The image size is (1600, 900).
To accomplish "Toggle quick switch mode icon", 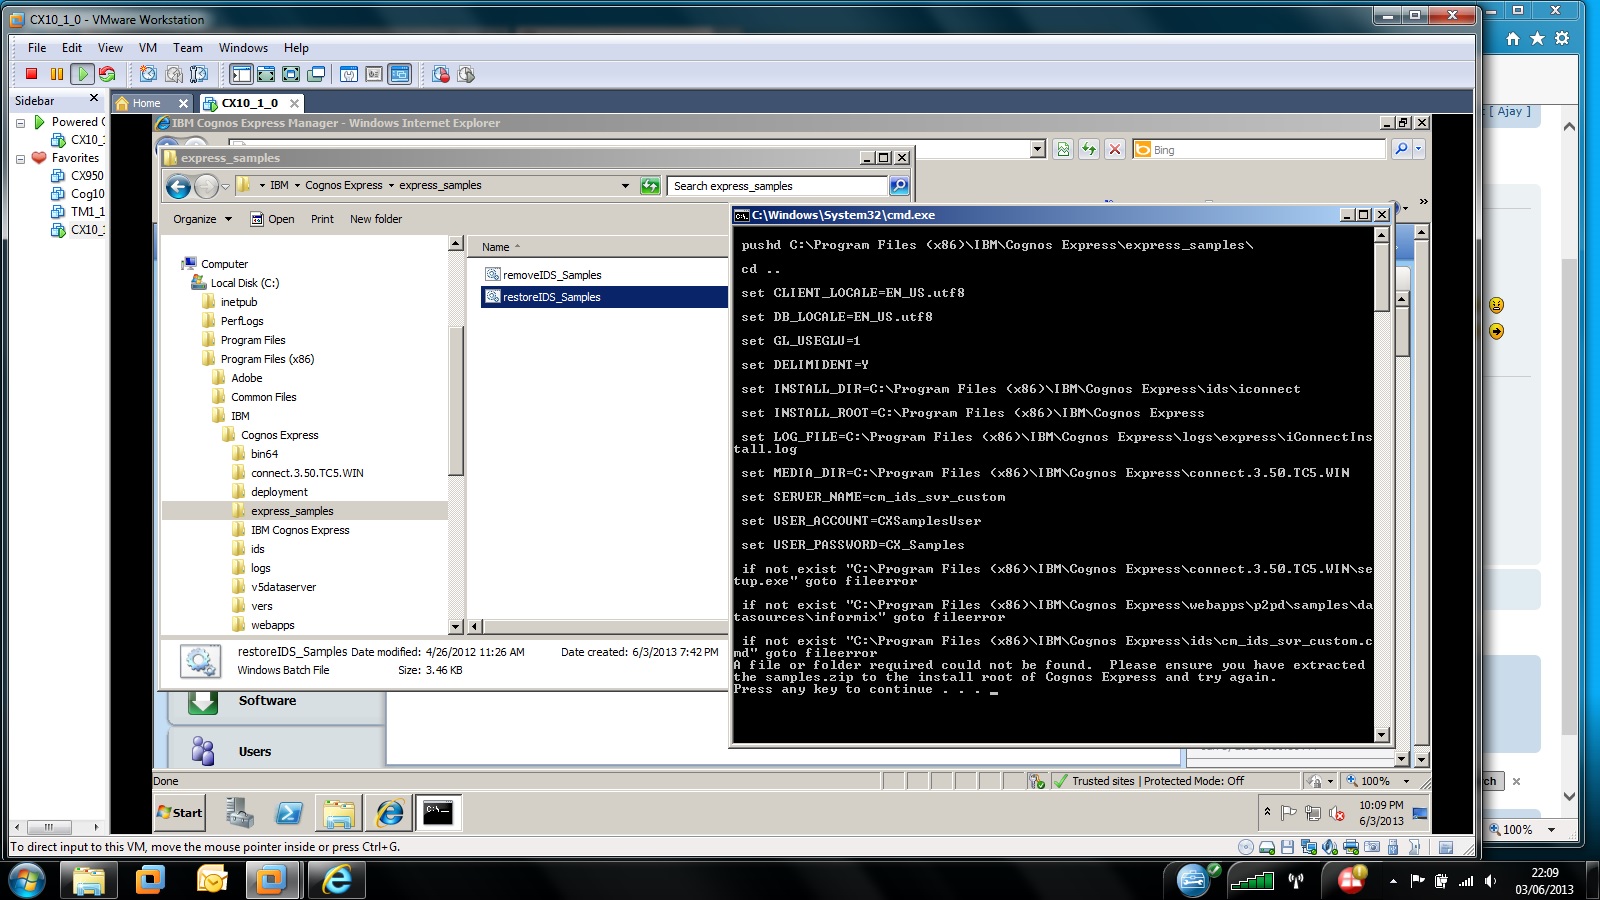I will [x=266, y=74].
